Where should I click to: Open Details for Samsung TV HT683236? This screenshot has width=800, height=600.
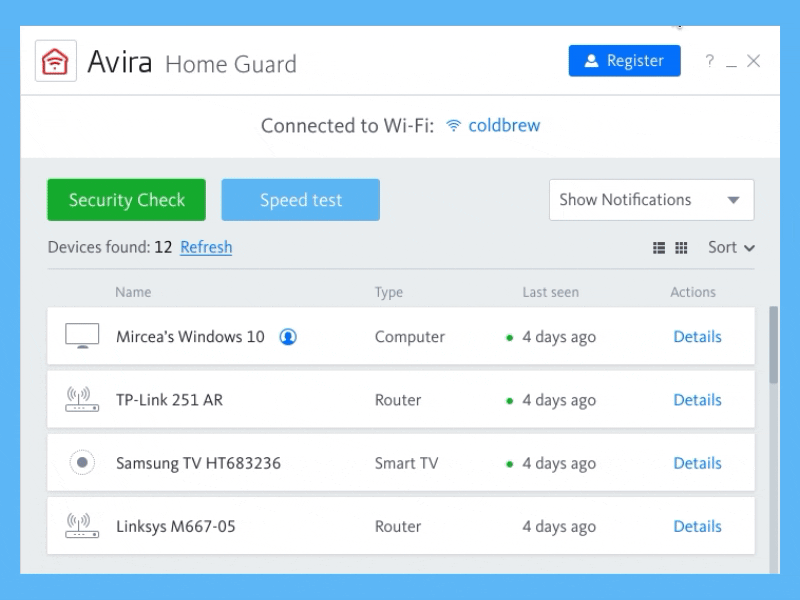pos(697,463)
